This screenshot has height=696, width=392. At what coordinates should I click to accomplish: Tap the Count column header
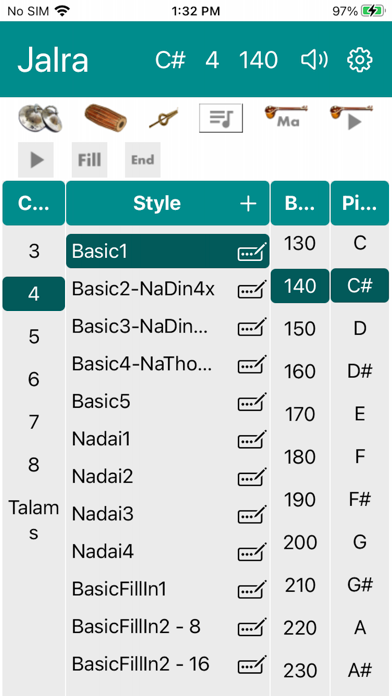point(34,203)
